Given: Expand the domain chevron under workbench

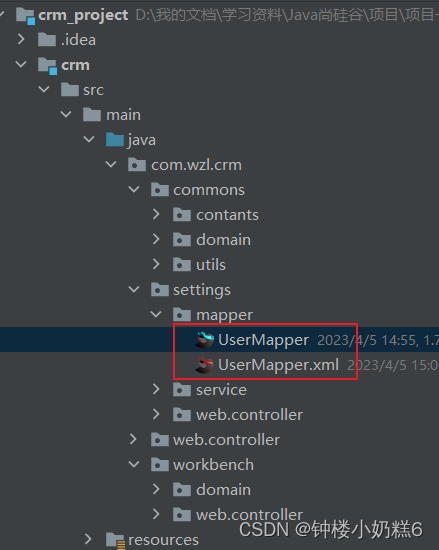Looking at the screenshot, I should [156, 489].
